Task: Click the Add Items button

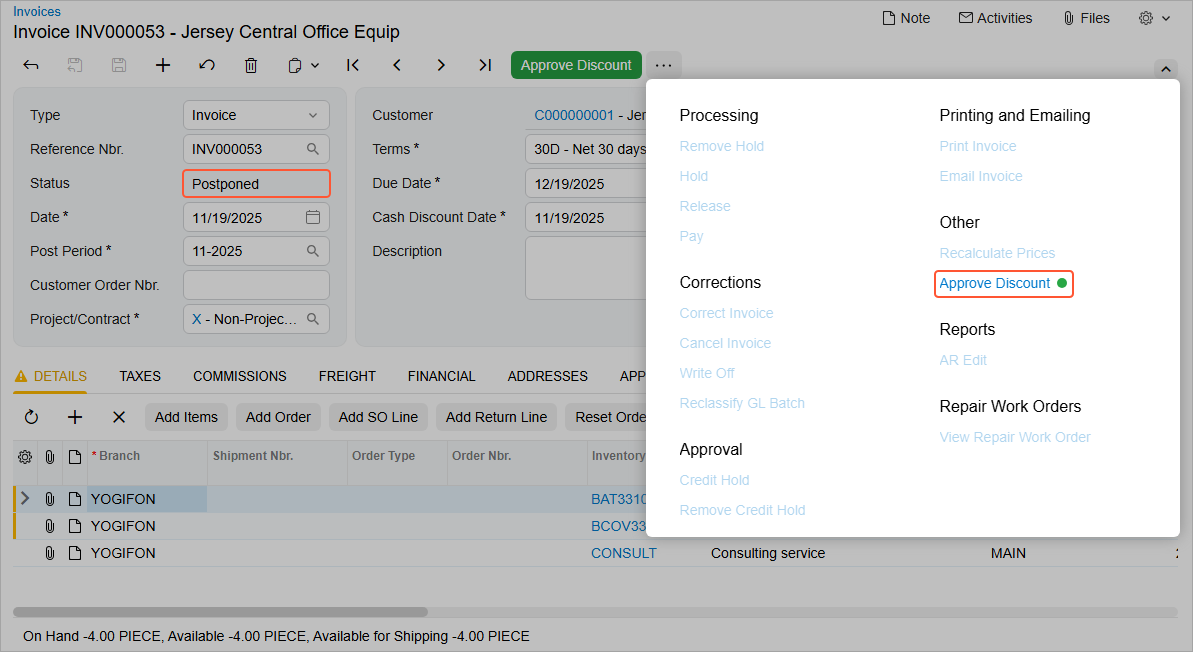Action: tap(186, 417)
